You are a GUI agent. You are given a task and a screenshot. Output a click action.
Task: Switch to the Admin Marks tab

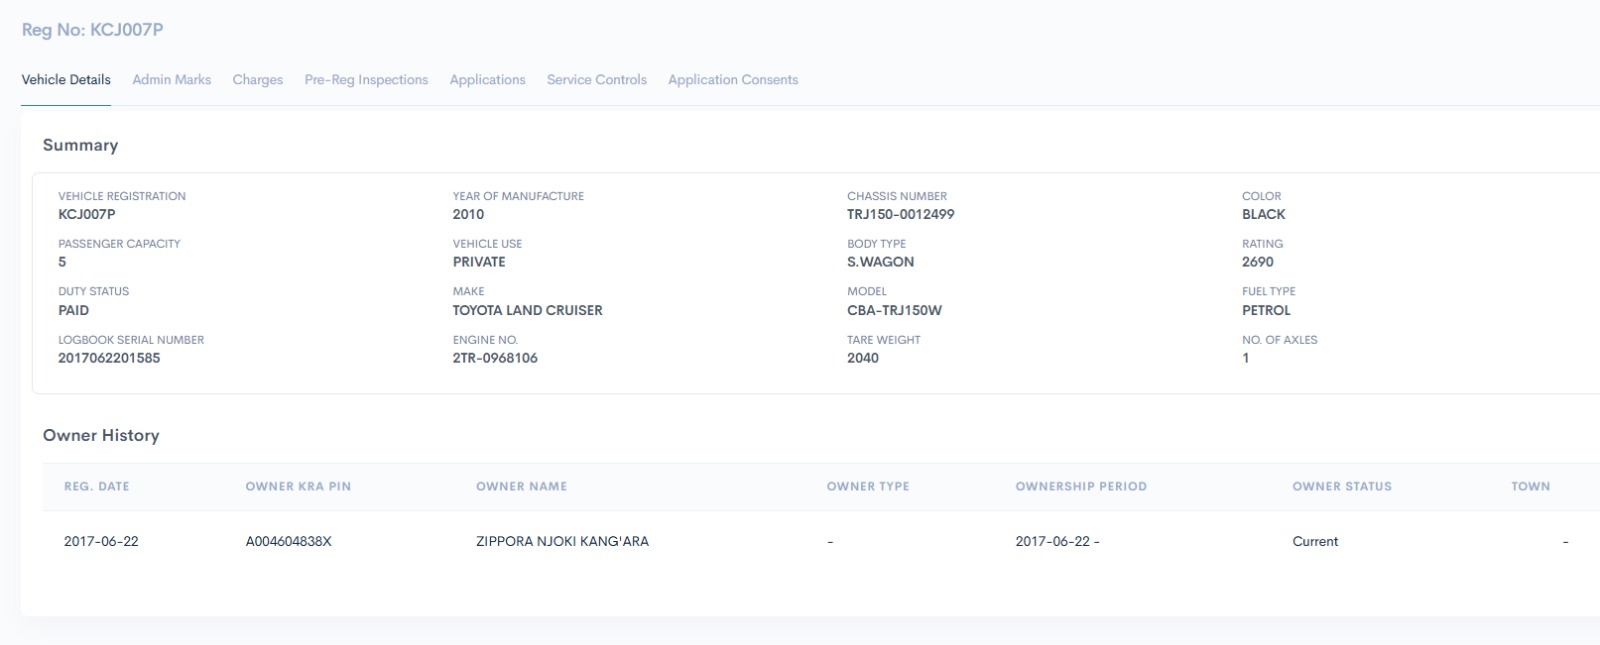coord(171,80)
